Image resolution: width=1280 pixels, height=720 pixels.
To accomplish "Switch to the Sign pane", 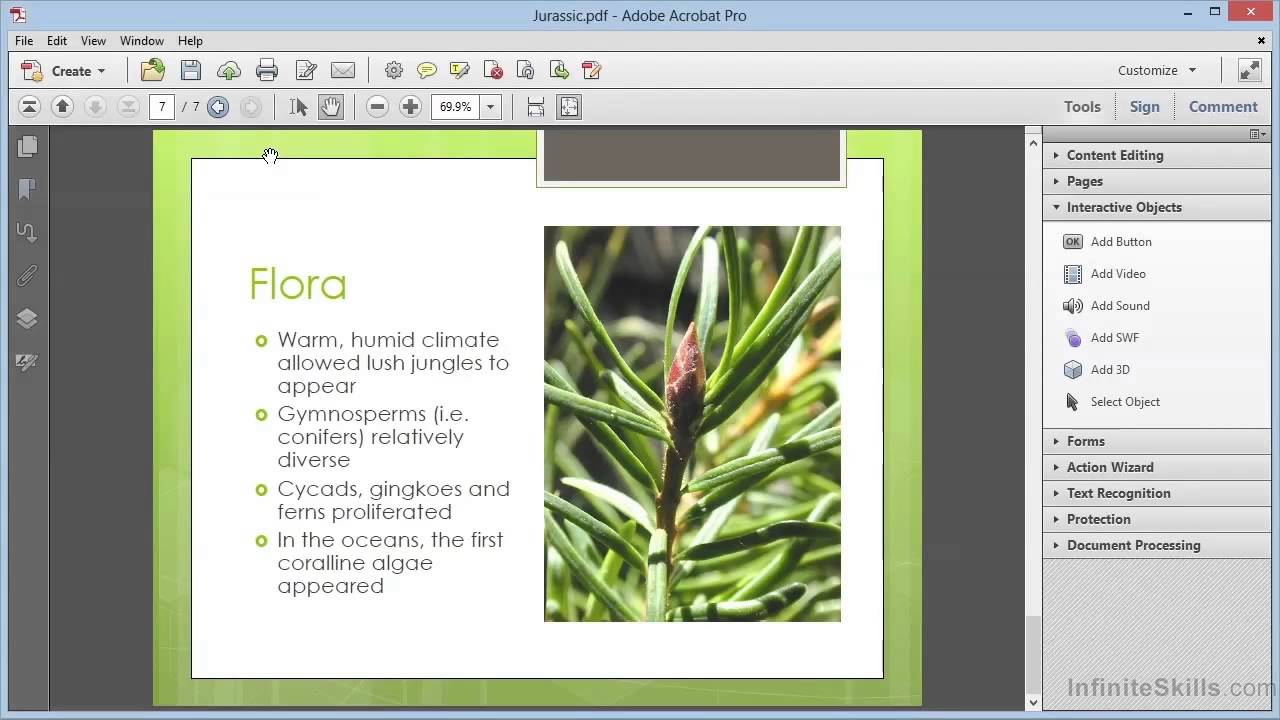I will pos(1145,106).
